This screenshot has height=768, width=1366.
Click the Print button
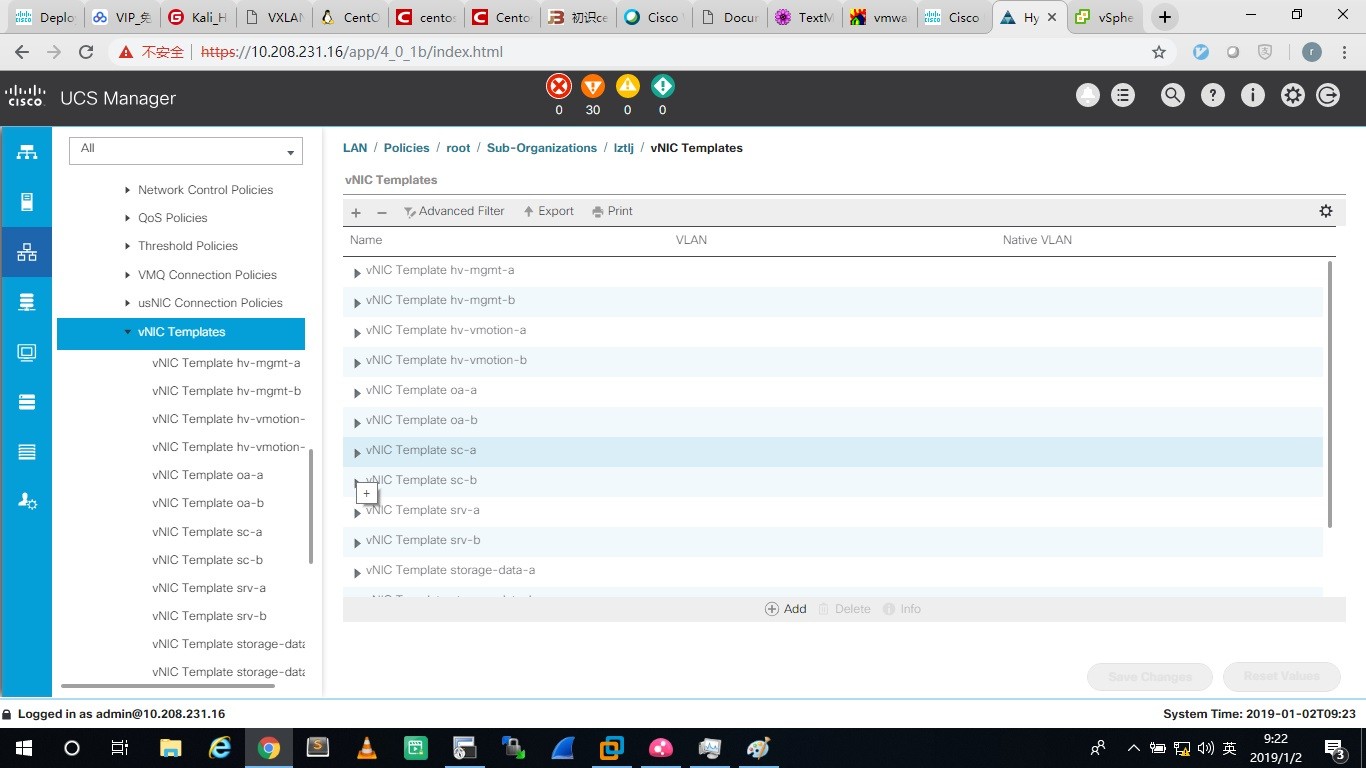(x=613, y=211)
